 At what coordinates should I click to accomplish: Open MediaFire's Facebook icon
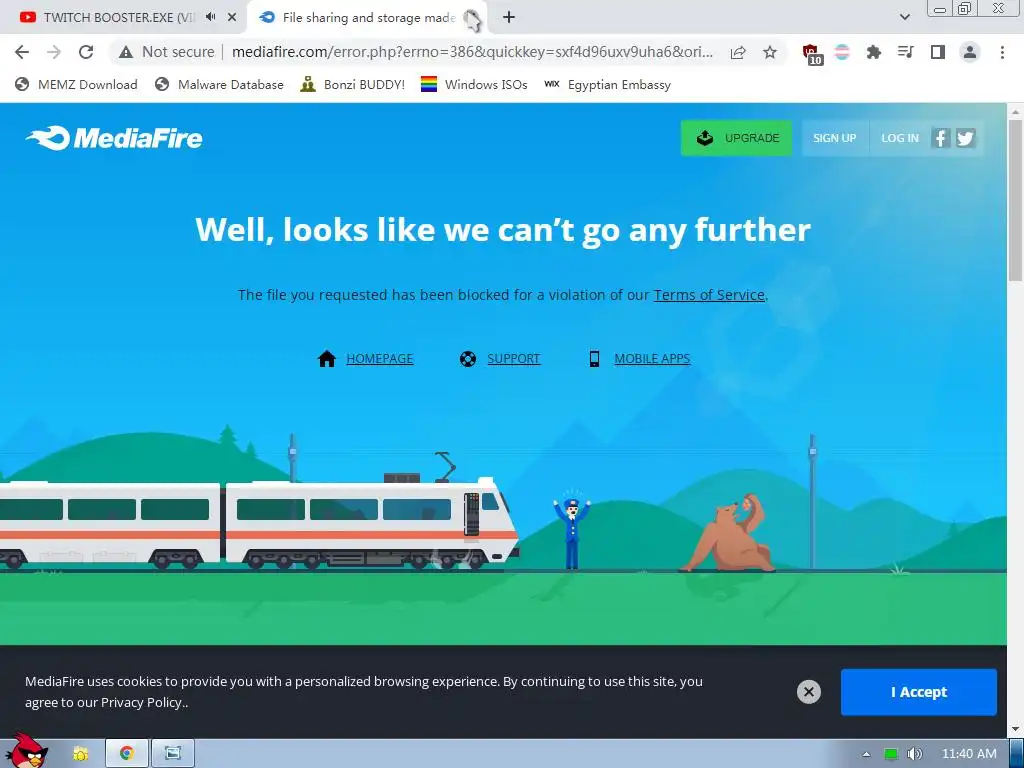click(x=940, y=138)
